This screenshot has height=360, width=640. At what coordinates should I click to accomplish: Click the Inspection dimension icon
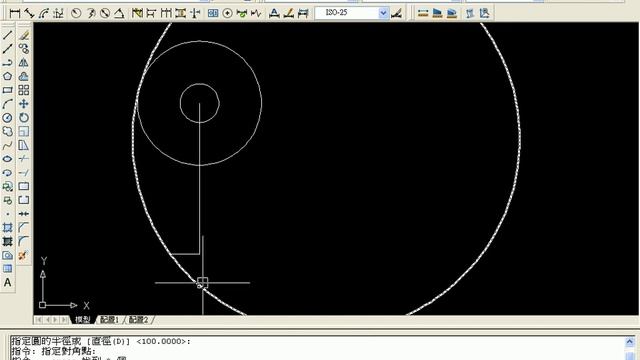242,13
